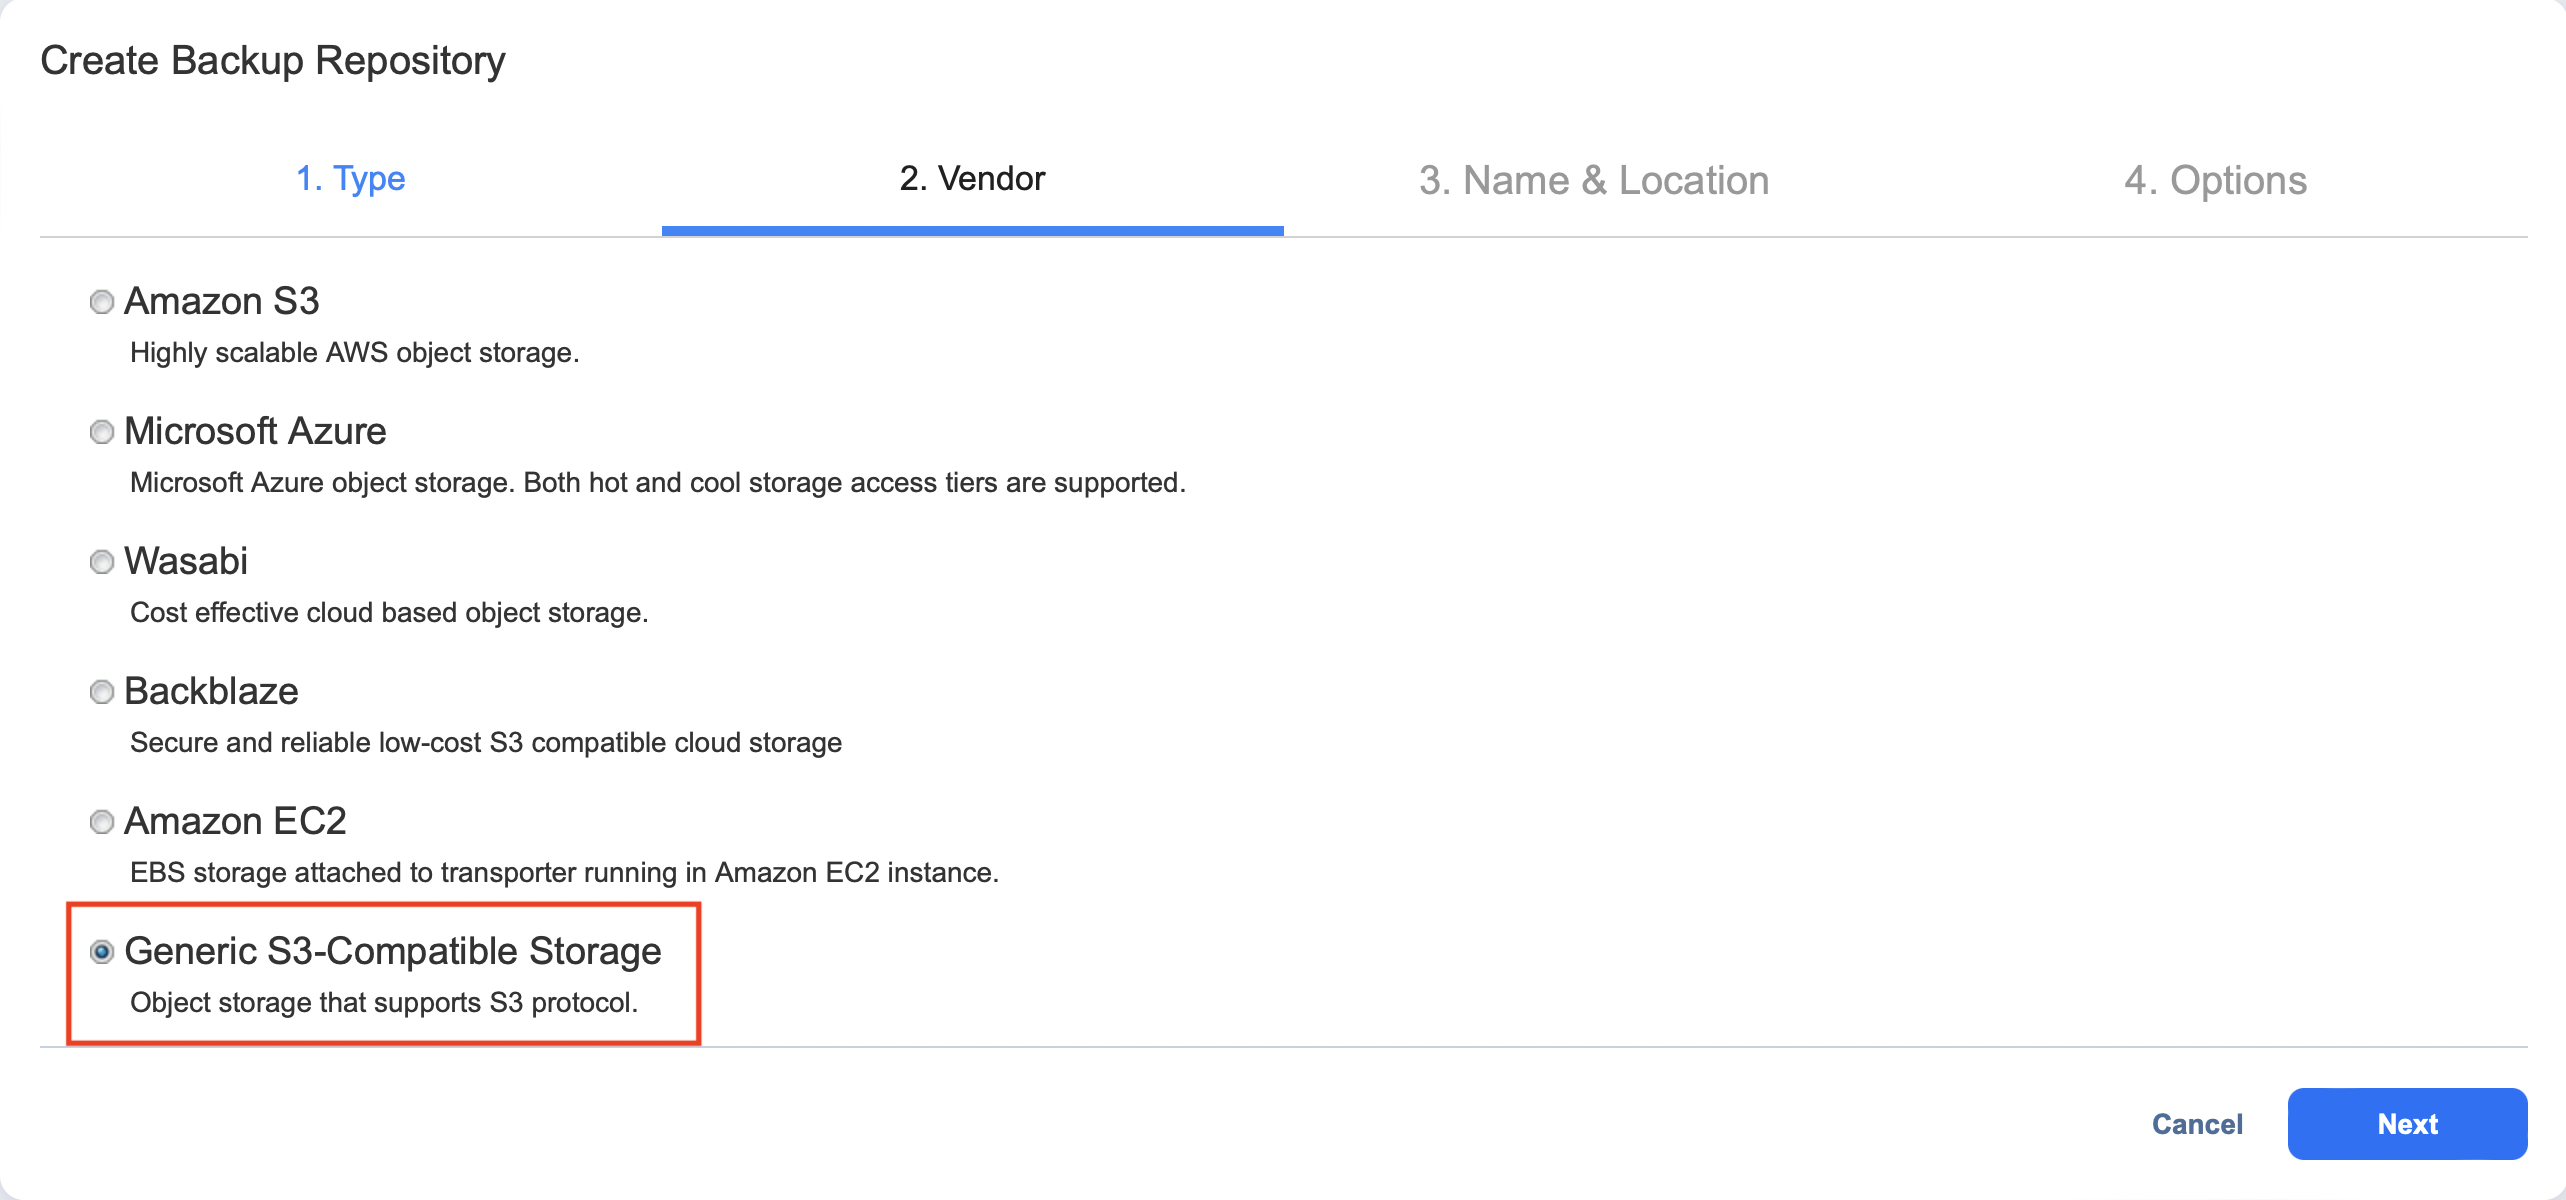Click the Backblaze vendor label

pyautogui.click(x=211, y=692)
